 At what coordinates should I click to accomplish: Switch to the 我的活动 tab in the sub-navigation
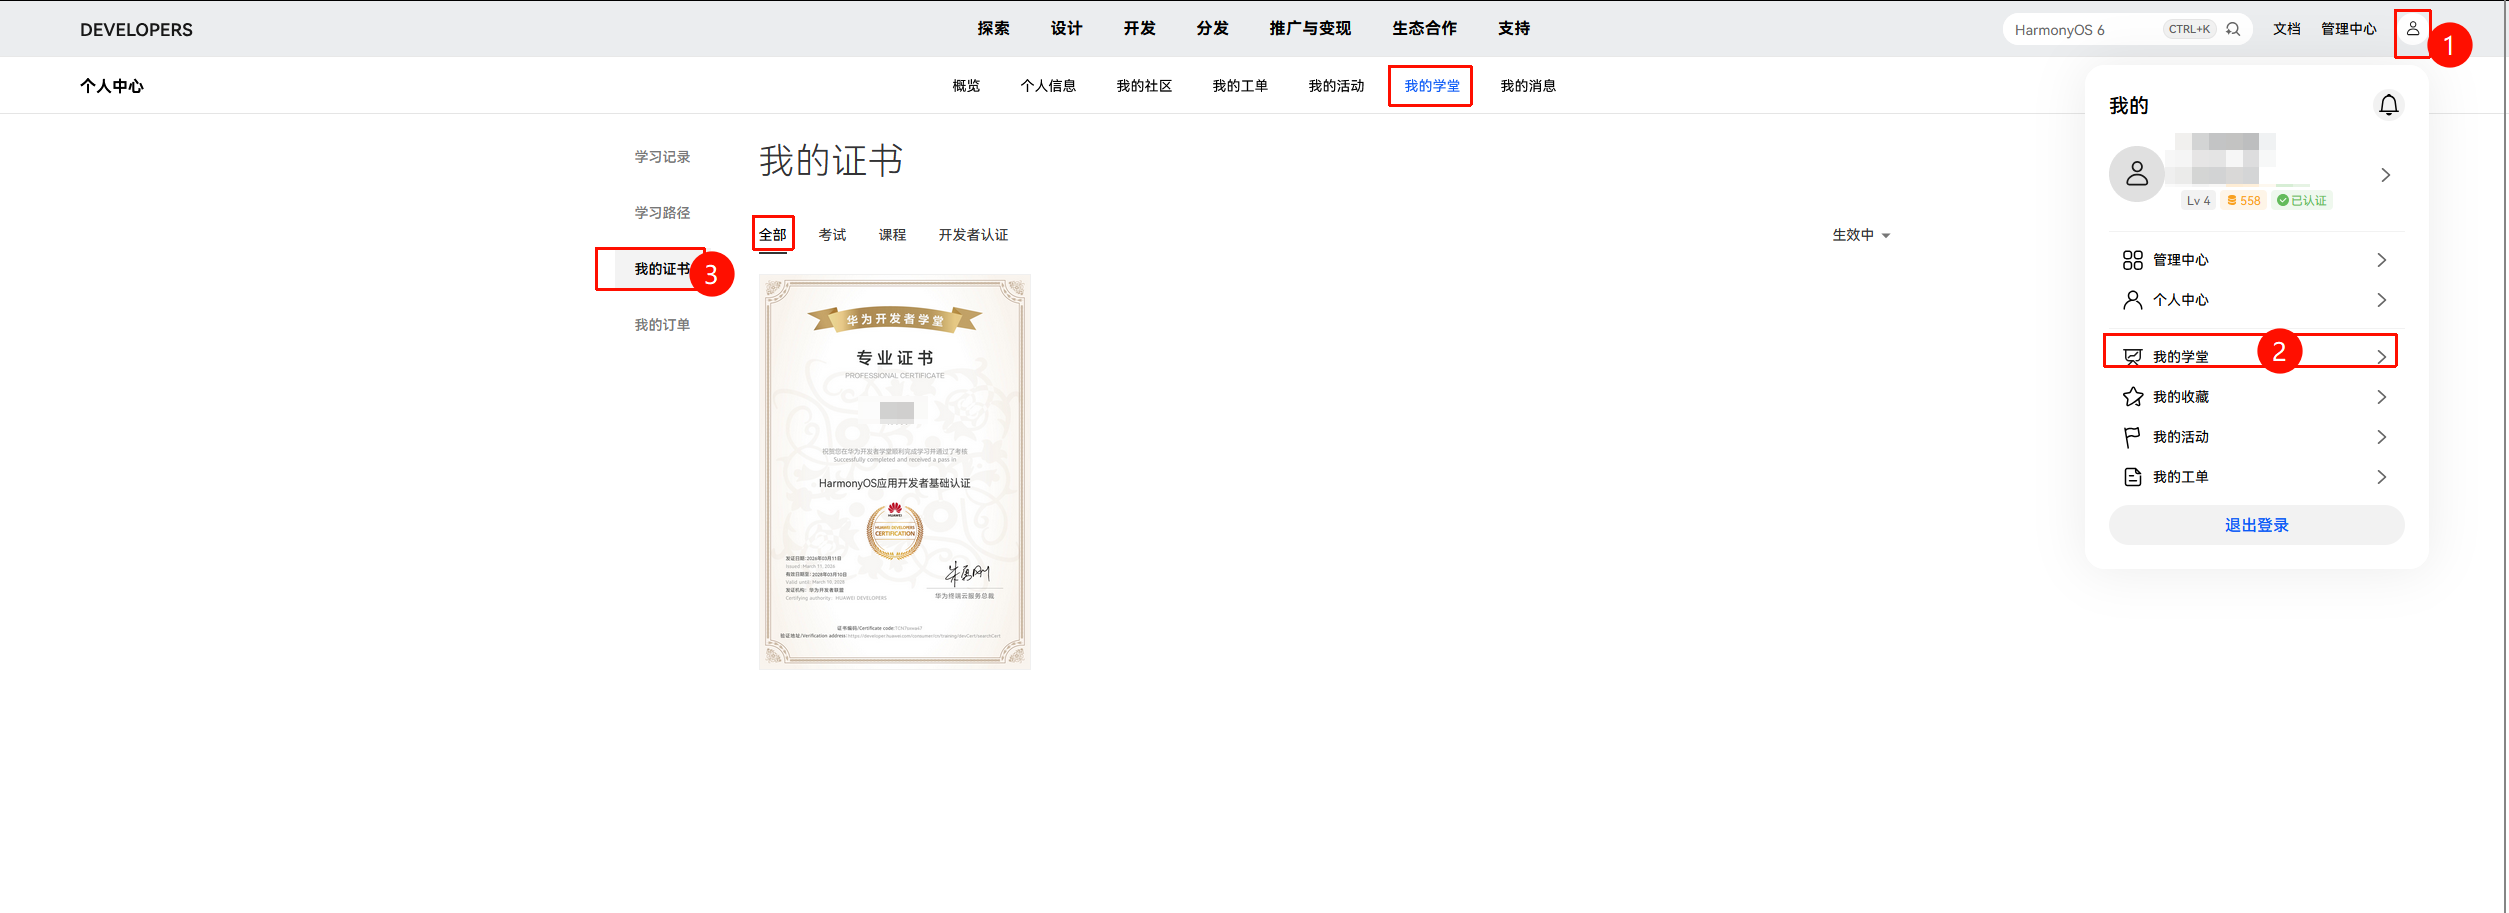tap(1336, 86)
